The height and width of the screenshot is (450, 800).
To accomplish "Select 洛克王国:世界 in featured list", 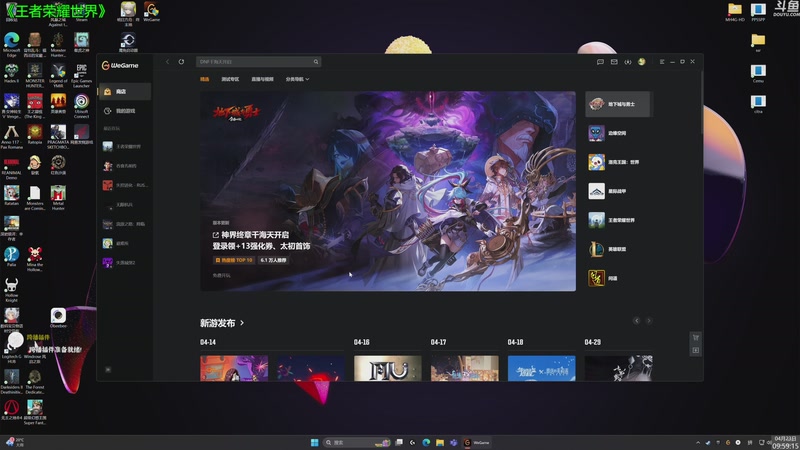I will 618,162.
